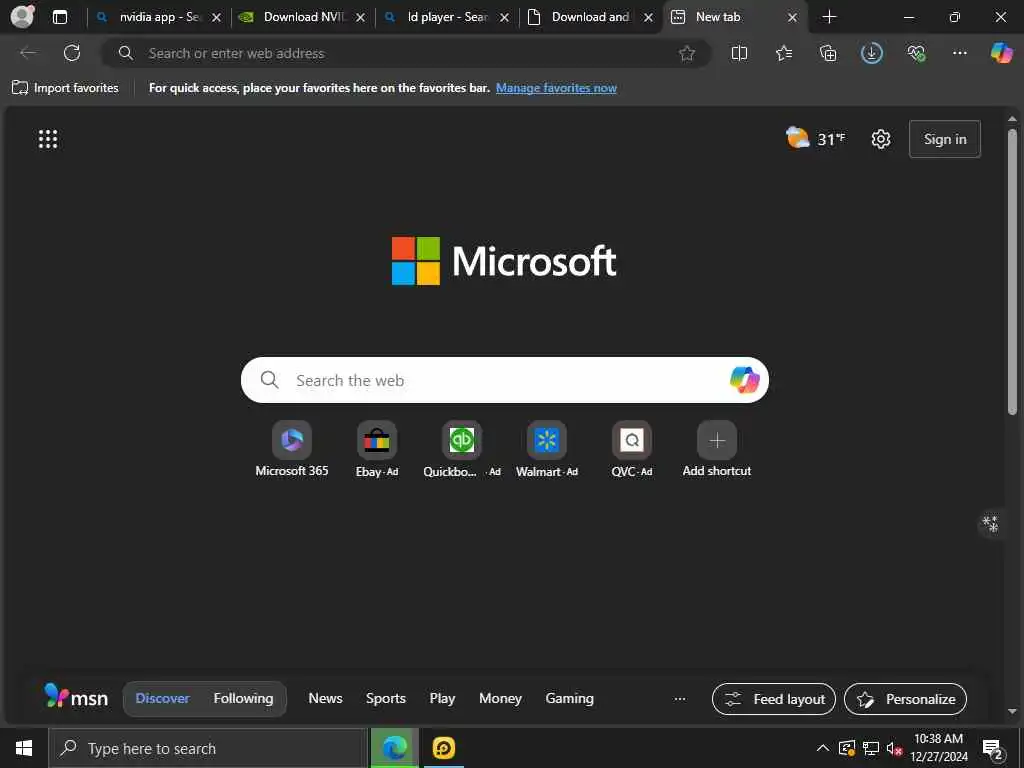
Task: Click the Search the web box
Action: point(505,380)
